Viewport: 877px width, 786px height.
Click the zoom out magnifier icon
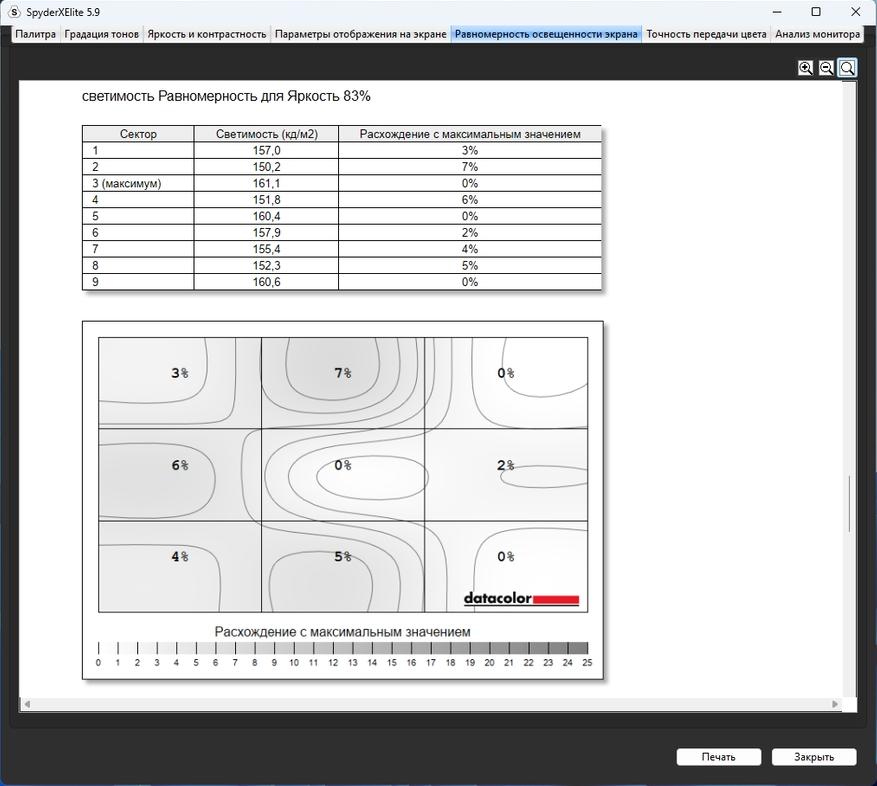(826, 68)
